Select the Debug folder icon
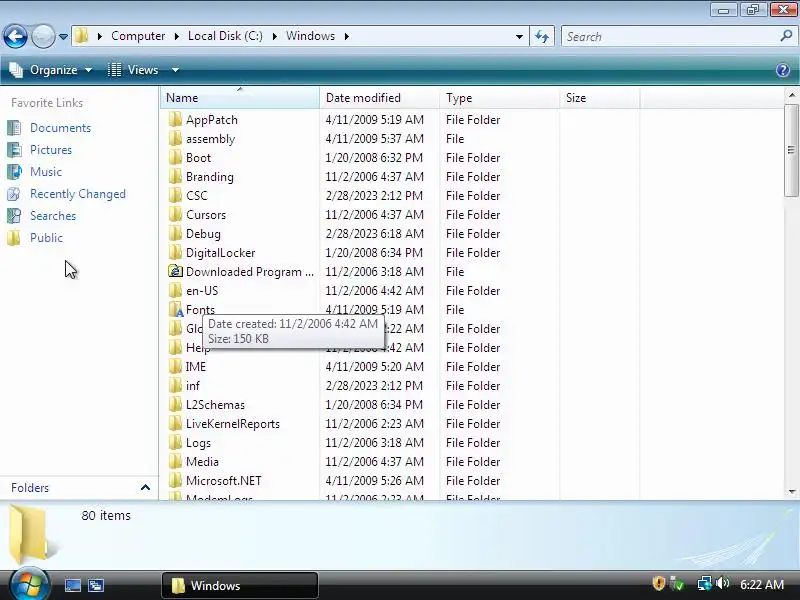This screenshot has height=600, width=800. click(x=175, y=234)
